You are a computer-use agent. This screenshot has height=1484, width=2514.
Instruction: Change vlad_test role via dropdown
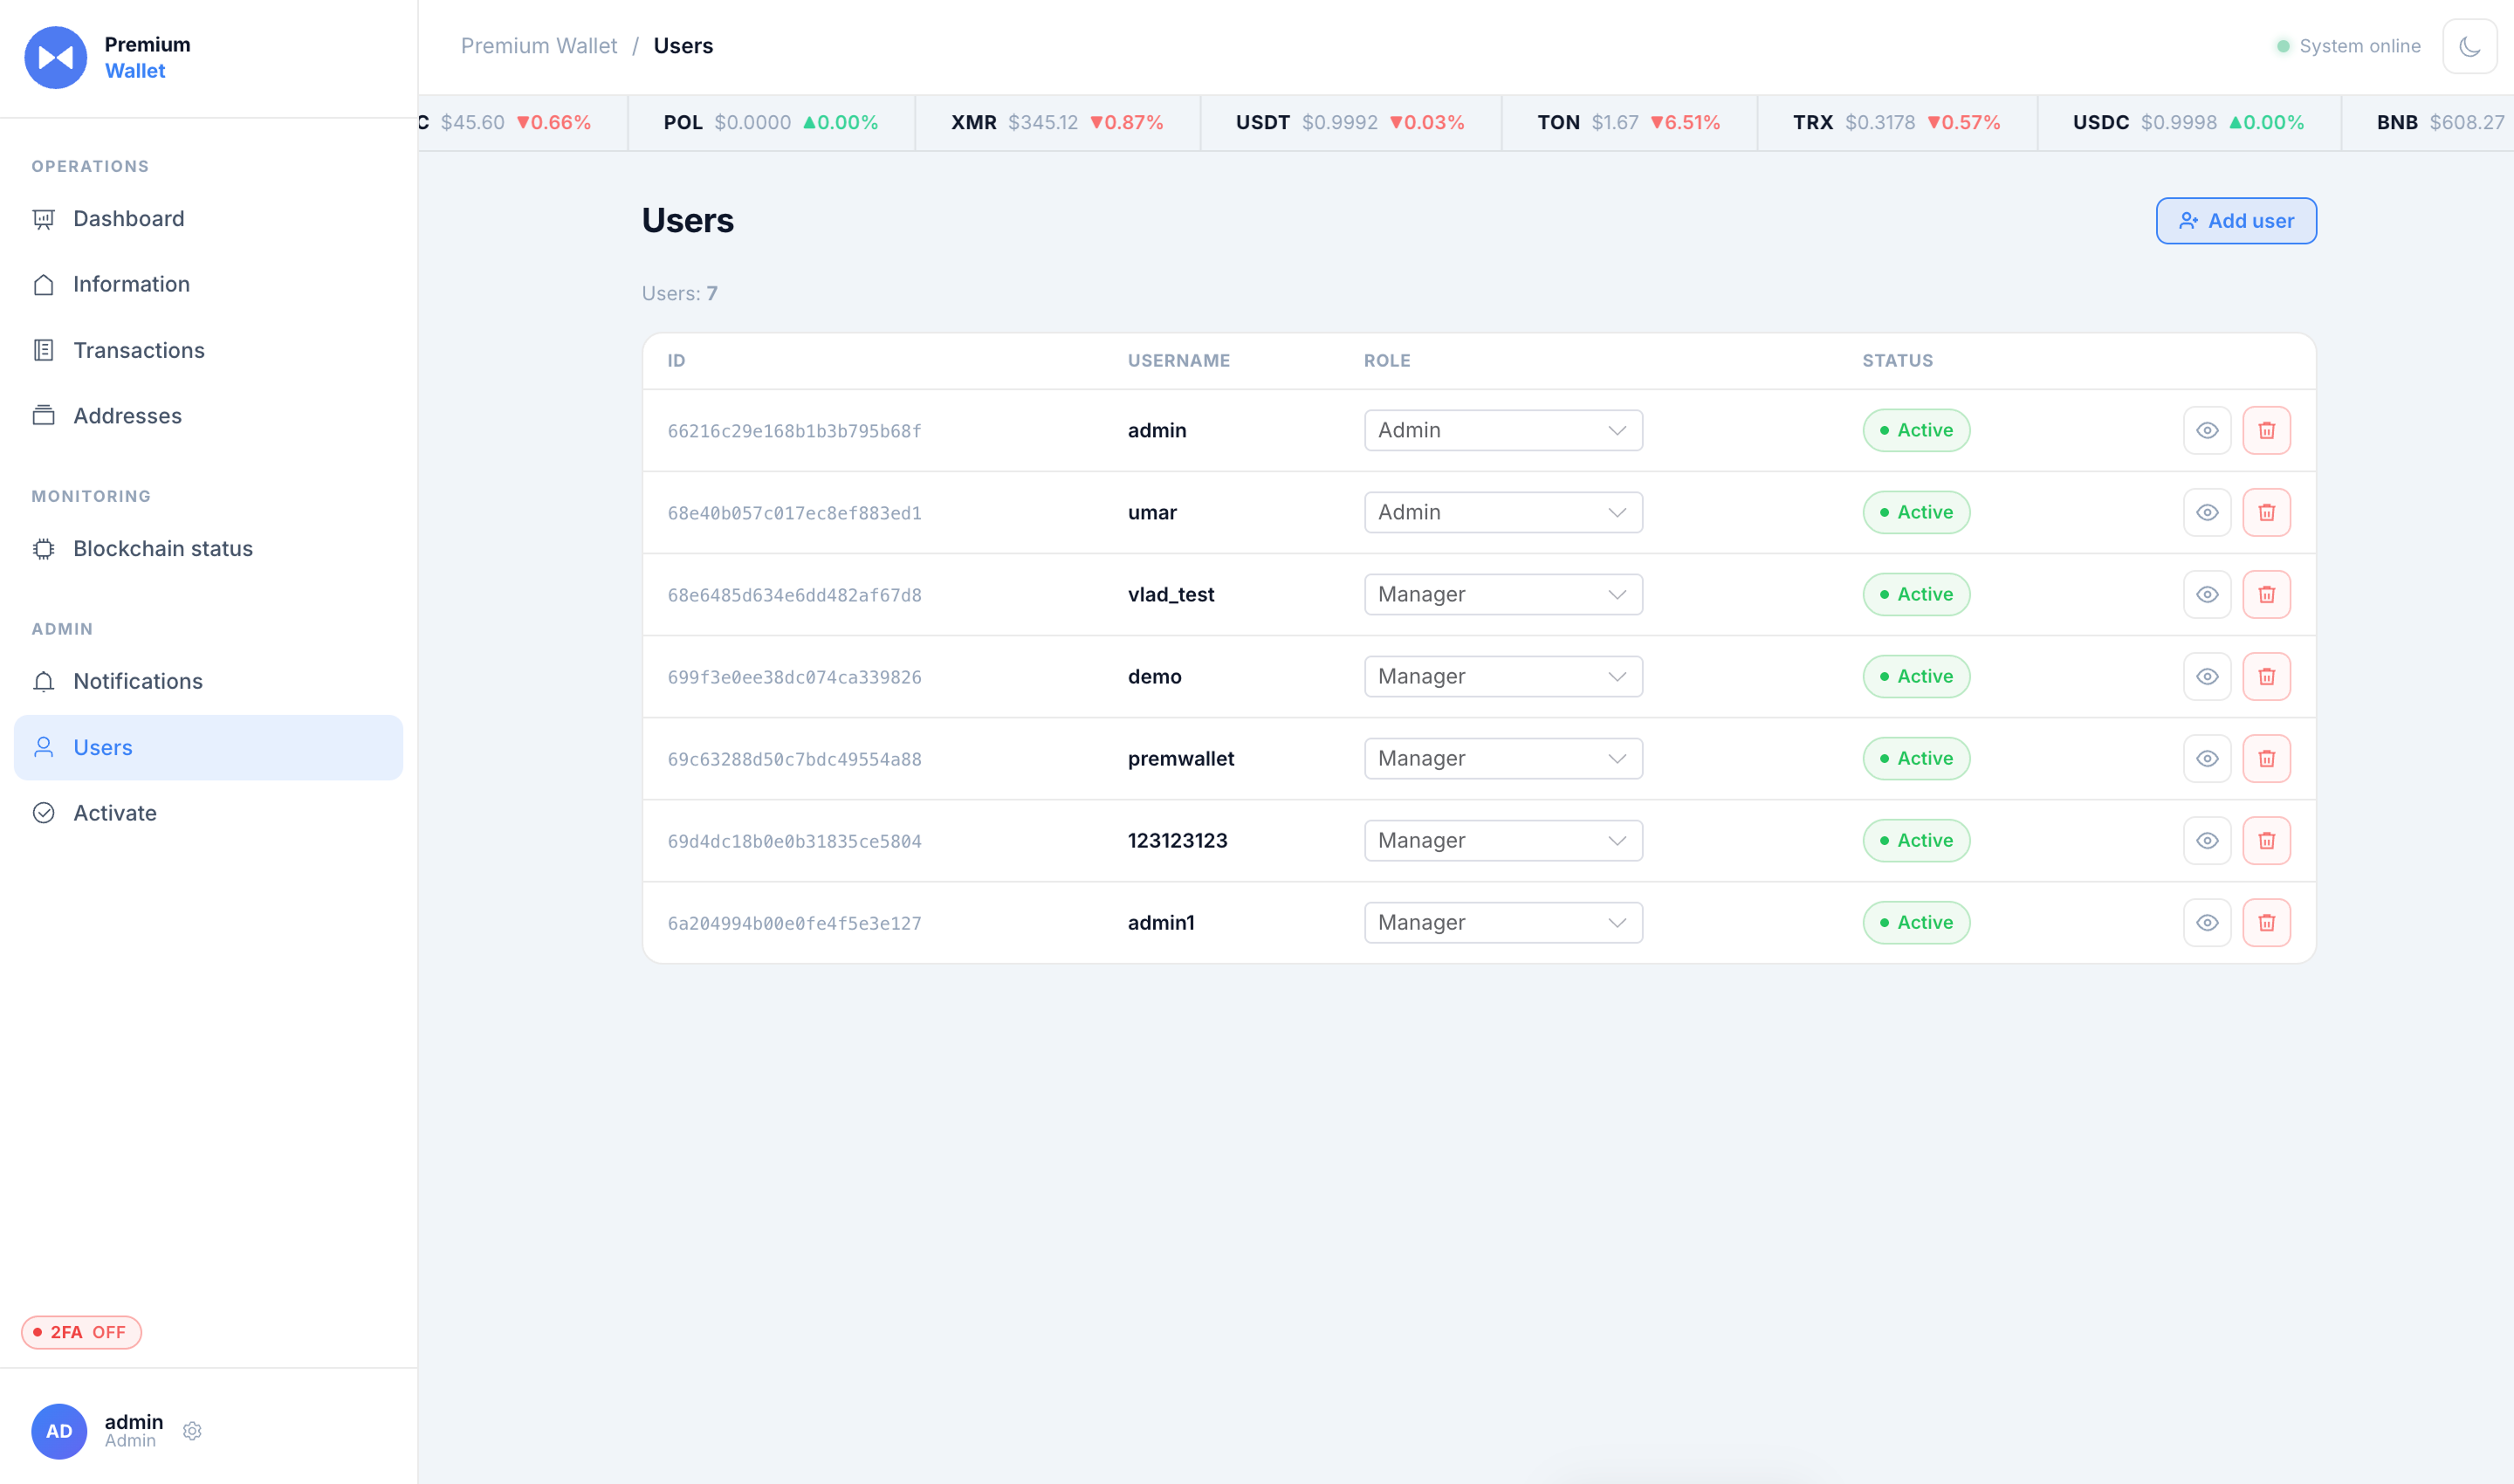1503,594
